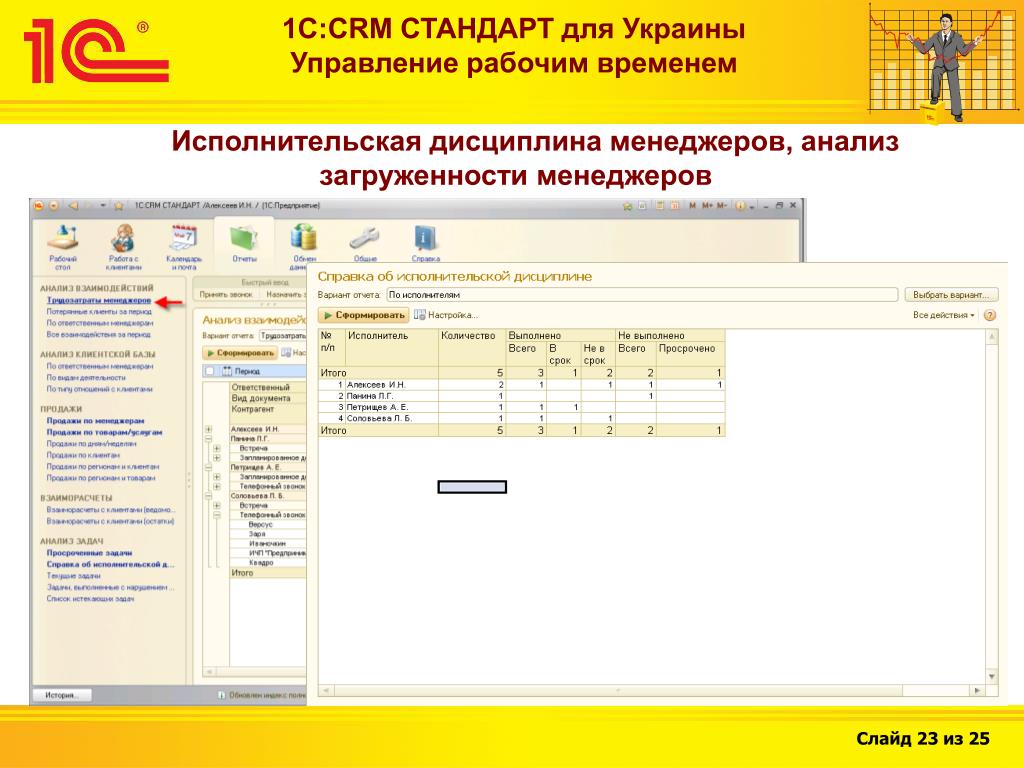Click Сформировать in the discipline report
This screenshot has height=768, width=1024.
364,315
